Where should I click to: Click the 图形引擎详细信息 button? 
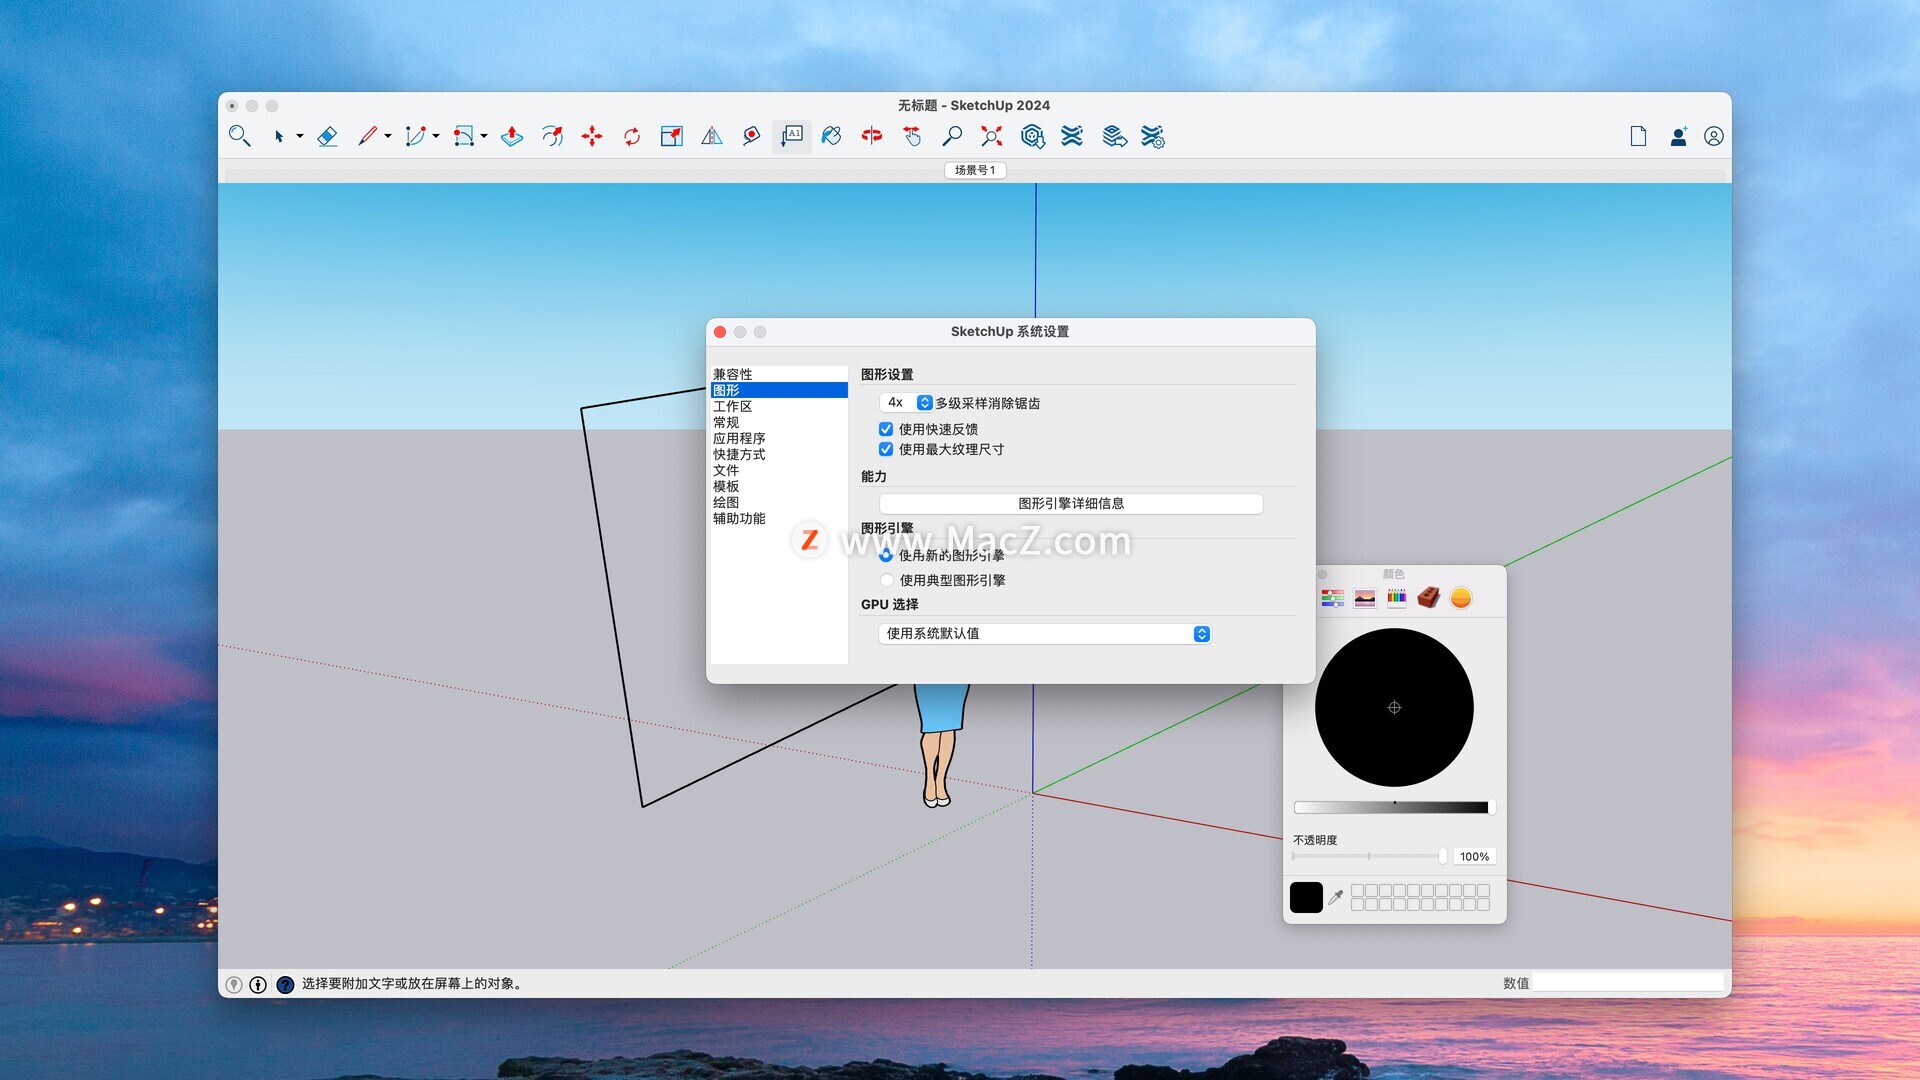[1071, 503]
